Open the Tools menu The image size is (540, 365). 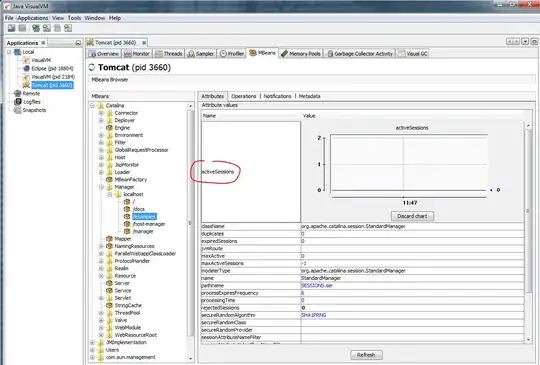(74, 18)
